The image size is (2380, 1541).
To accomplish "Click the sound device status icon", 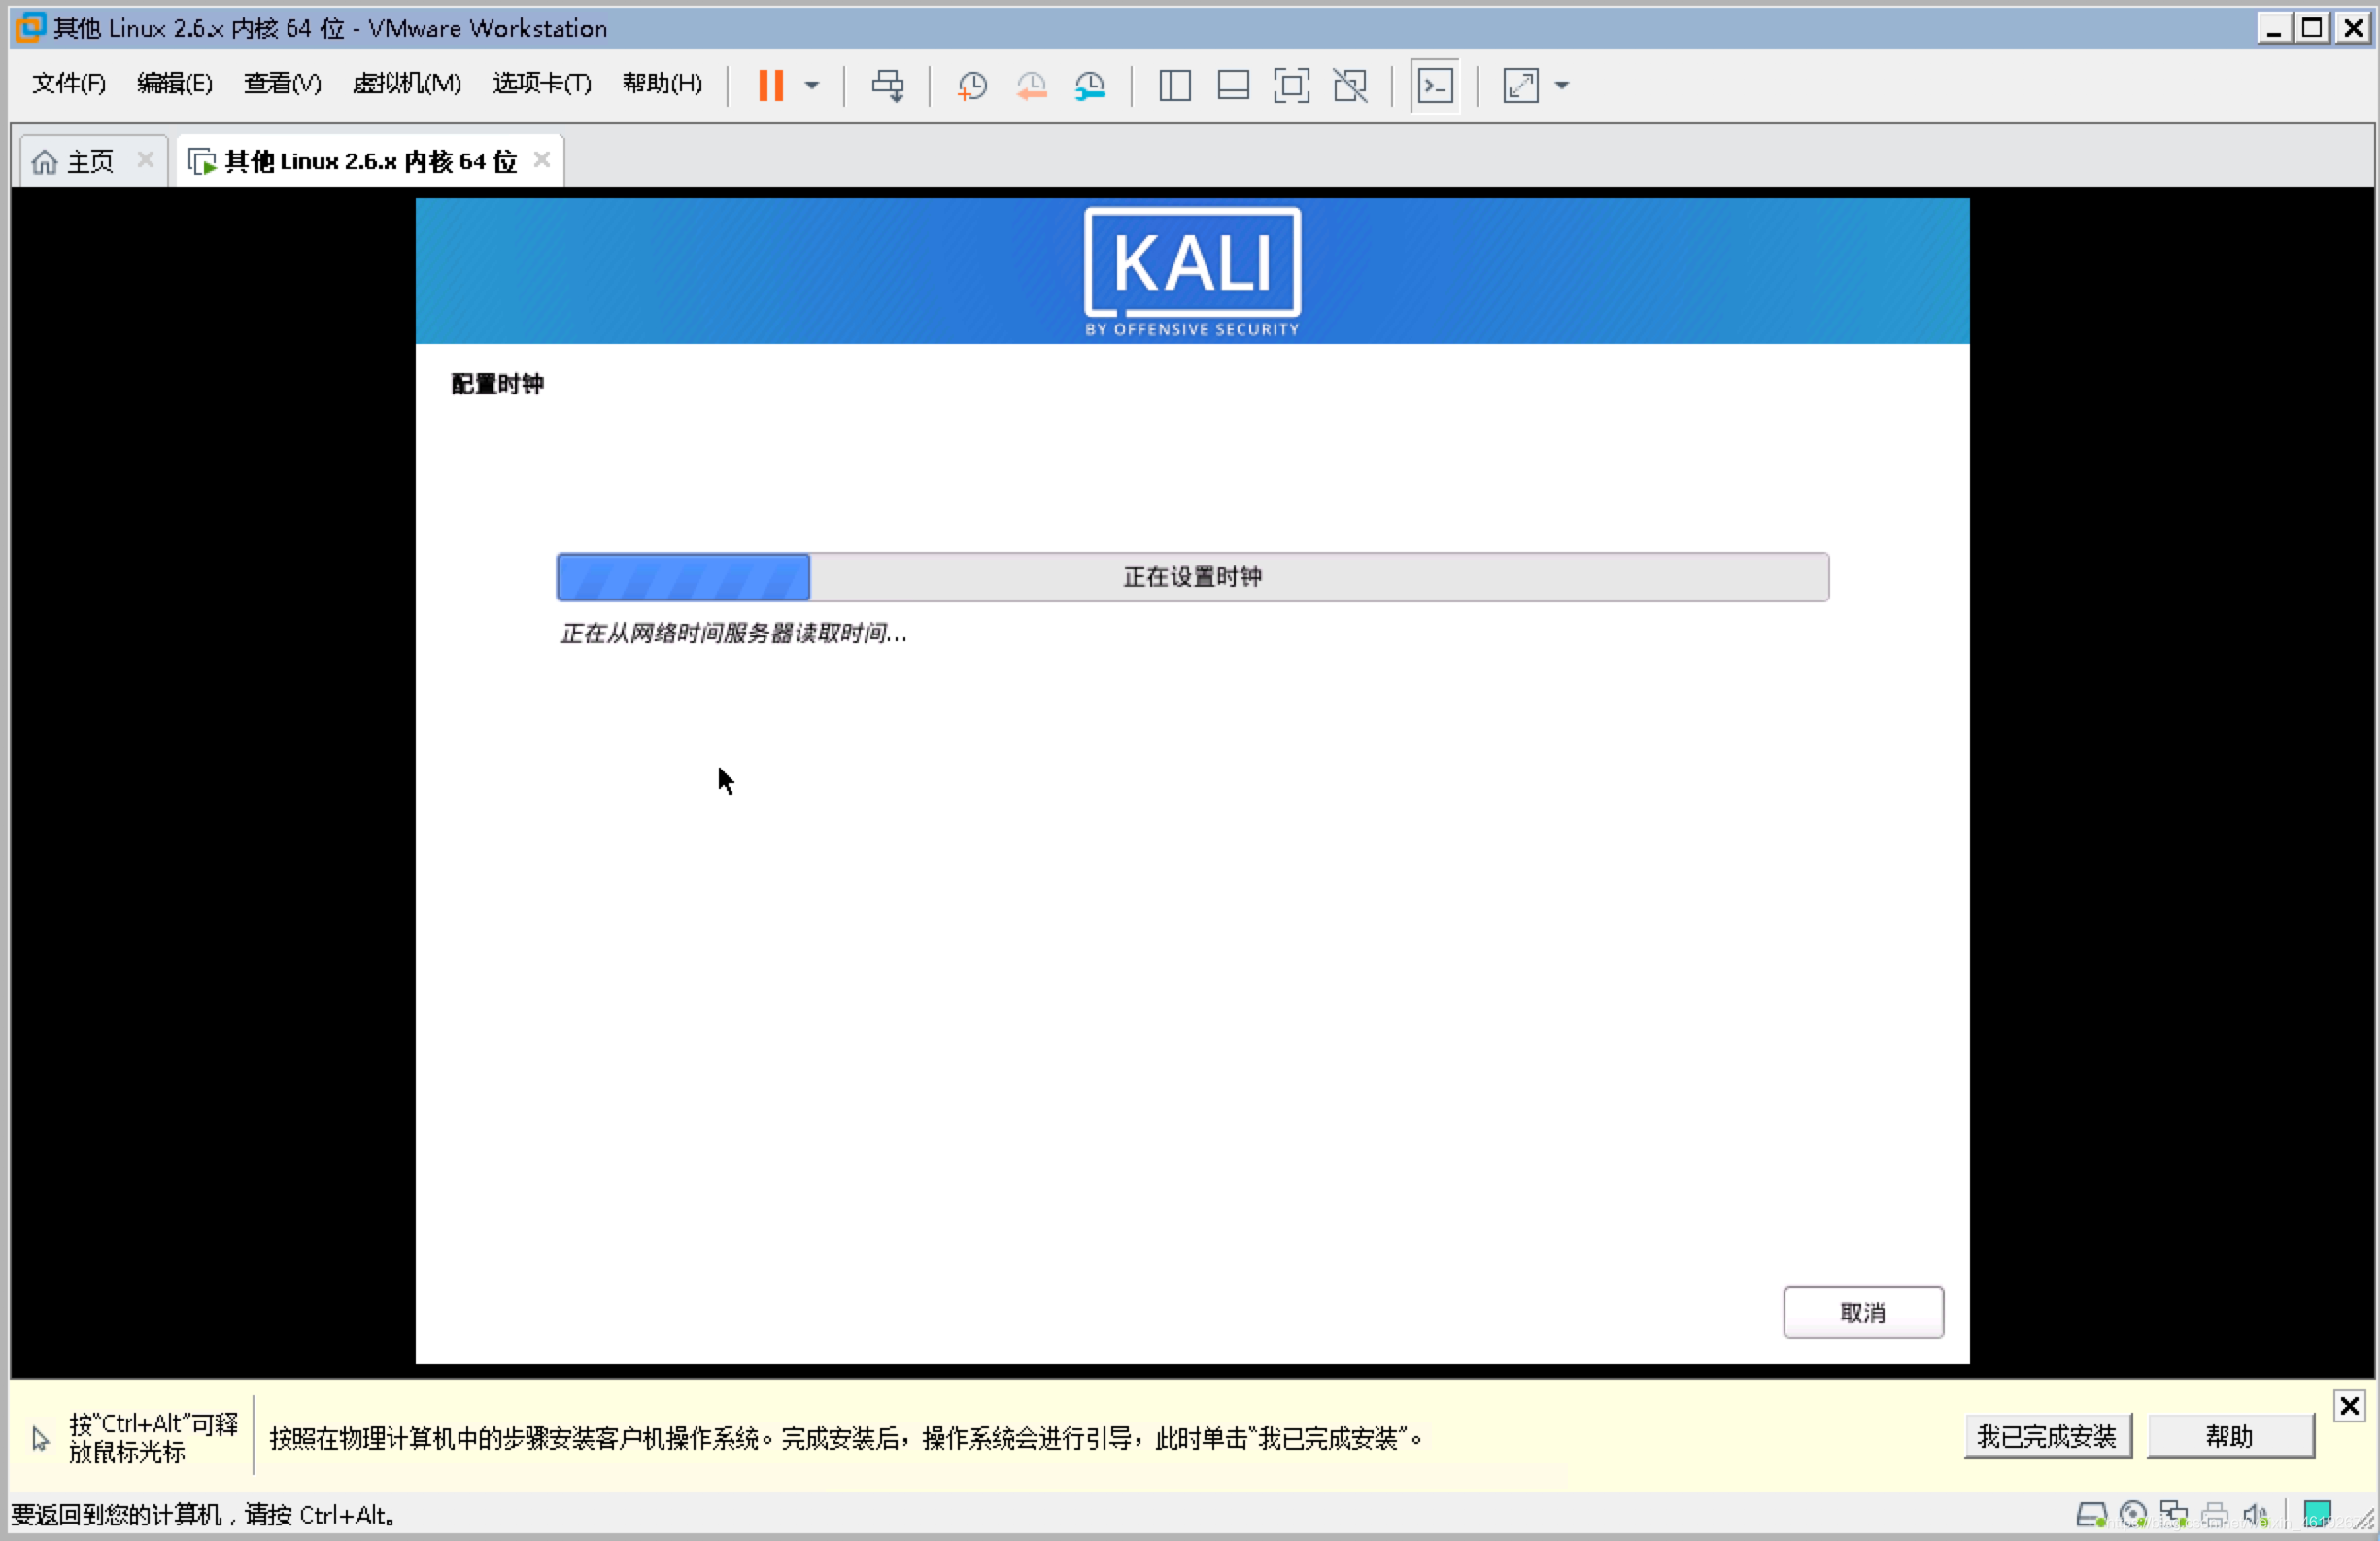I will tap(2255, 1513).
